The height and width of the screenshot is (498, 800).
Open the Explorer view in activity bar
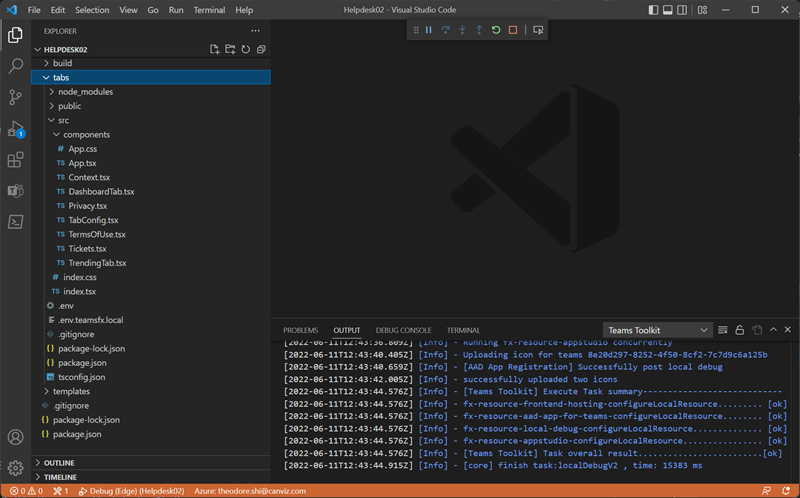[15, 35]
